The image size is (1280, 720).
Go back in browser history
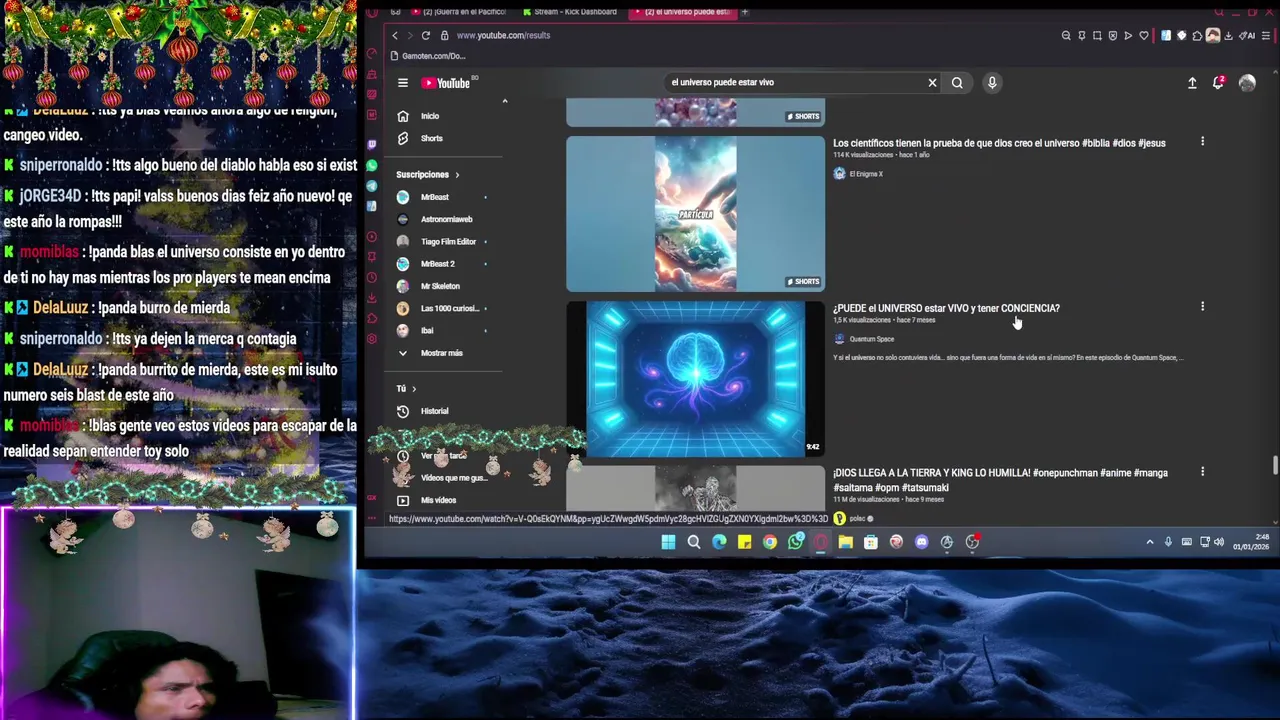click(x=394, y=35)
